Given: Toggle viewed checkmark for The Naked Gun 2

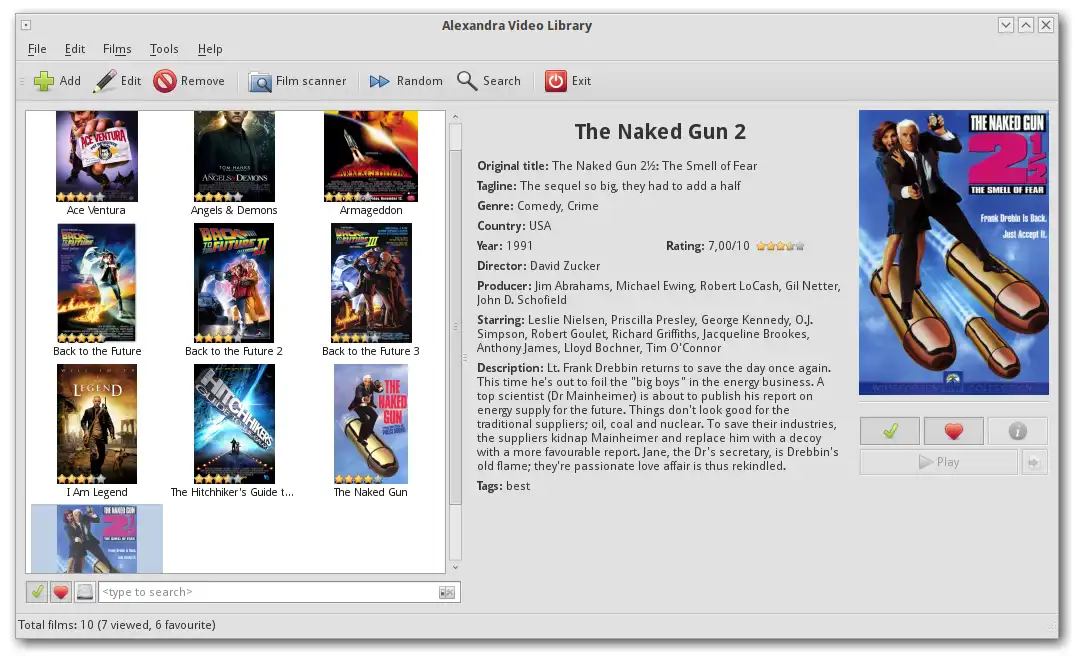Looking at the screenshot, I should [890, 431].
